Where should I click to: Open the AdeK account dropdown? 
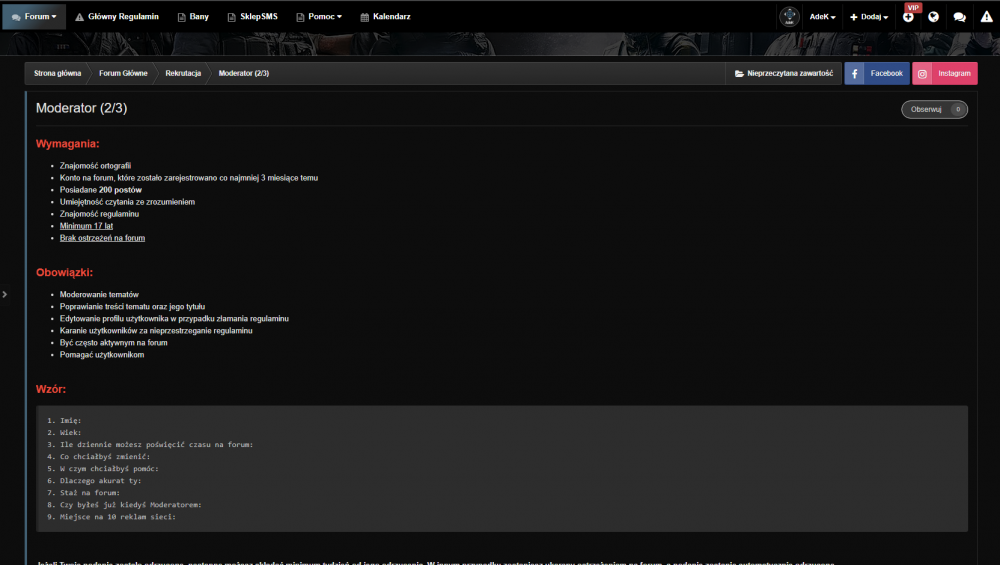click(x=822, y=17)
